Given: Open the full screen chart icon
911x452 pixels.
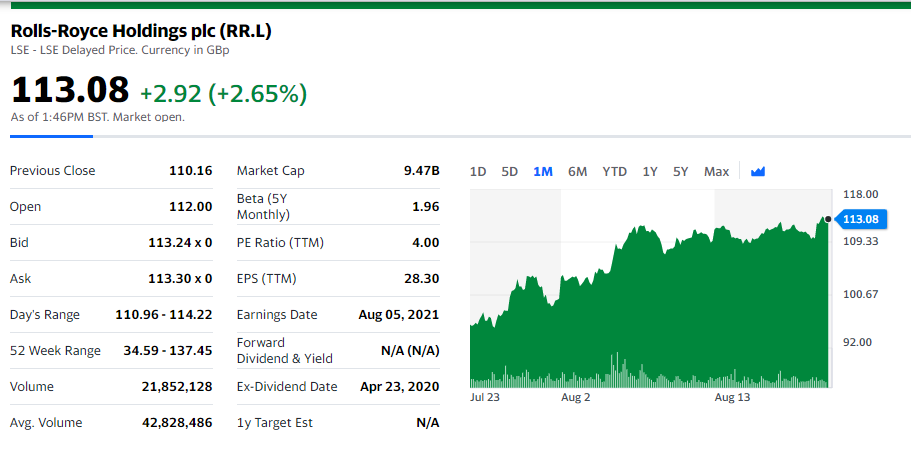Looking at the screenshot, I should tap(758, 171).
